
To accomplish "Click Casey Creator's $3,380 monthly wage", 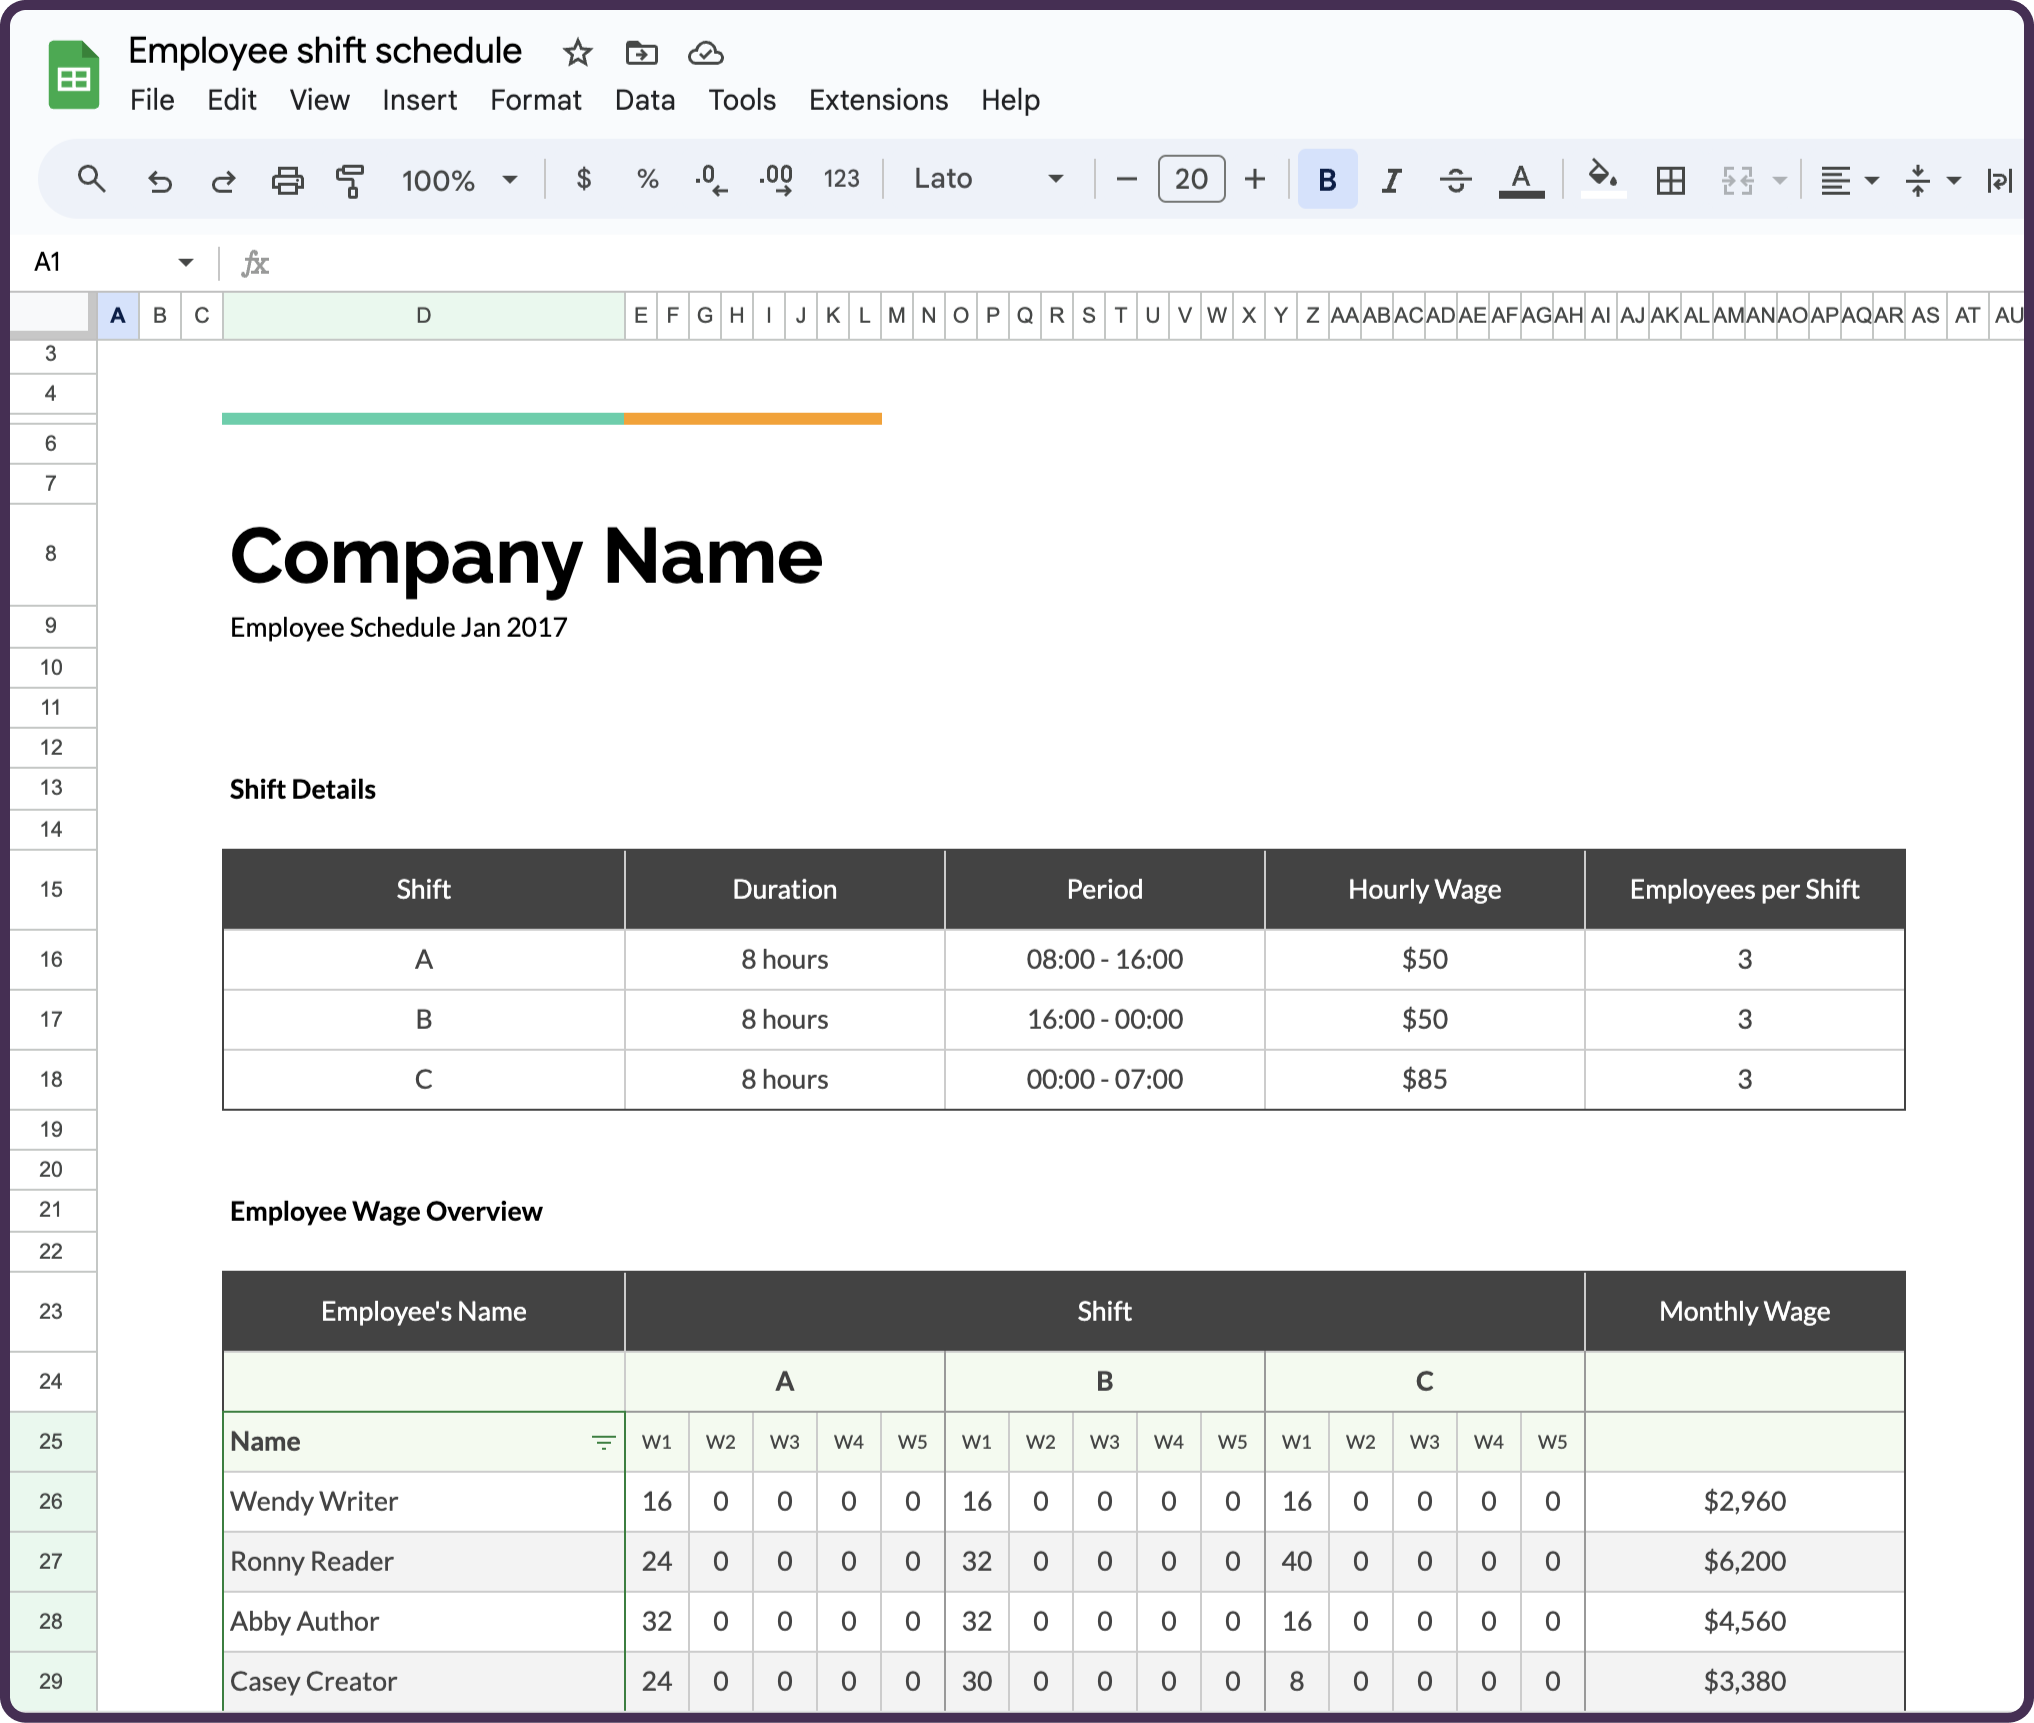I will (1744, 1681).
